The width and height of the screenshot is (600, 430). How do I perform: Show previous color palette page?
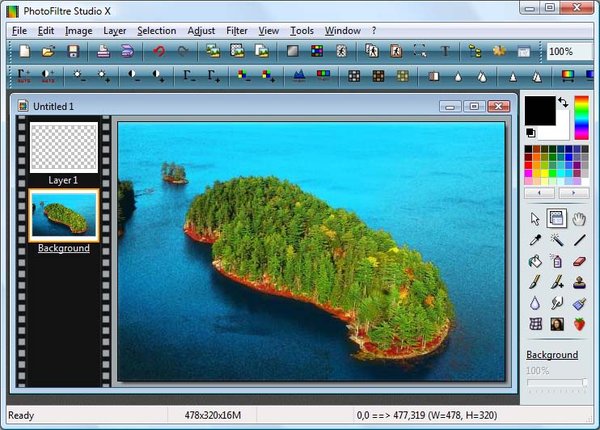(x=541, y=192)
